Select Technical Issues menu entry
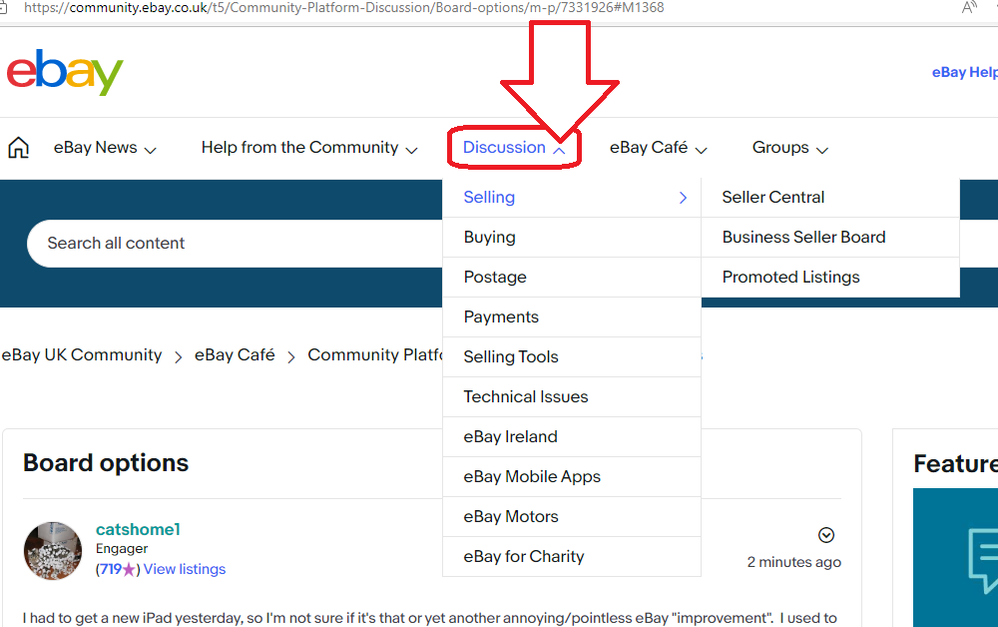This screenshot has width=998, height=627. (572, 397)
